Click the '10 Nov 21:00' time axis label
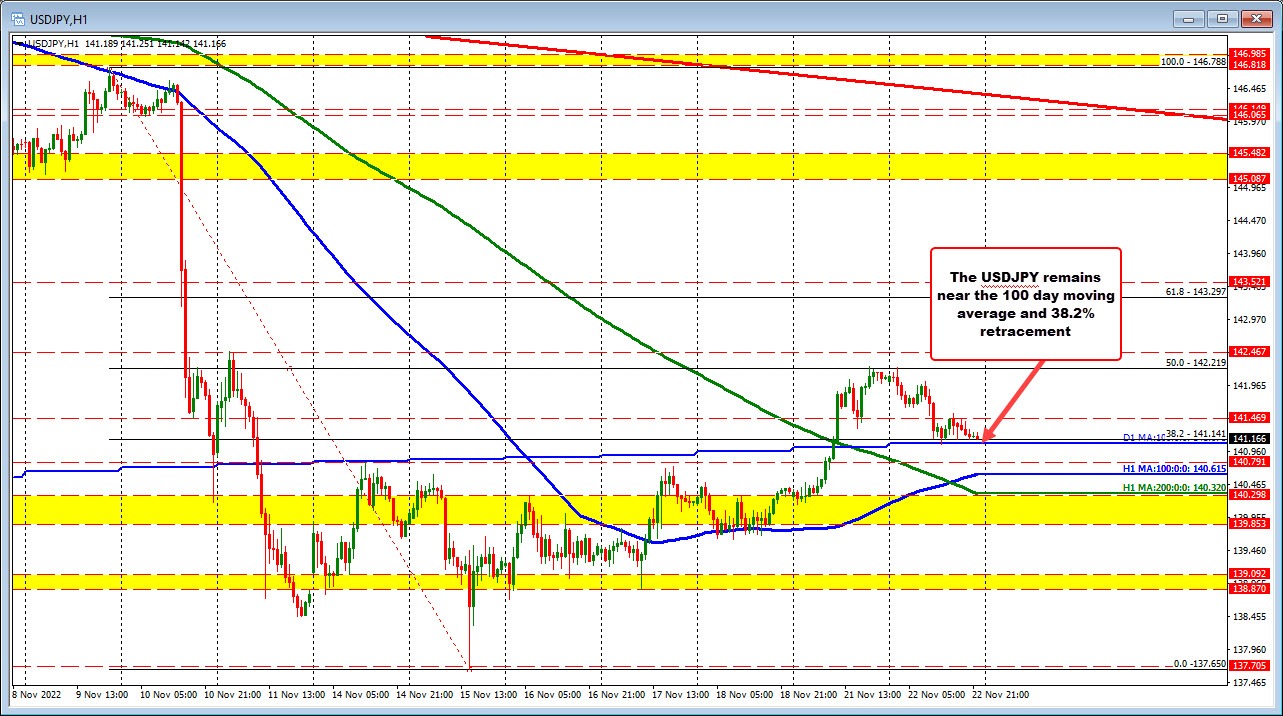 point(233,694)
